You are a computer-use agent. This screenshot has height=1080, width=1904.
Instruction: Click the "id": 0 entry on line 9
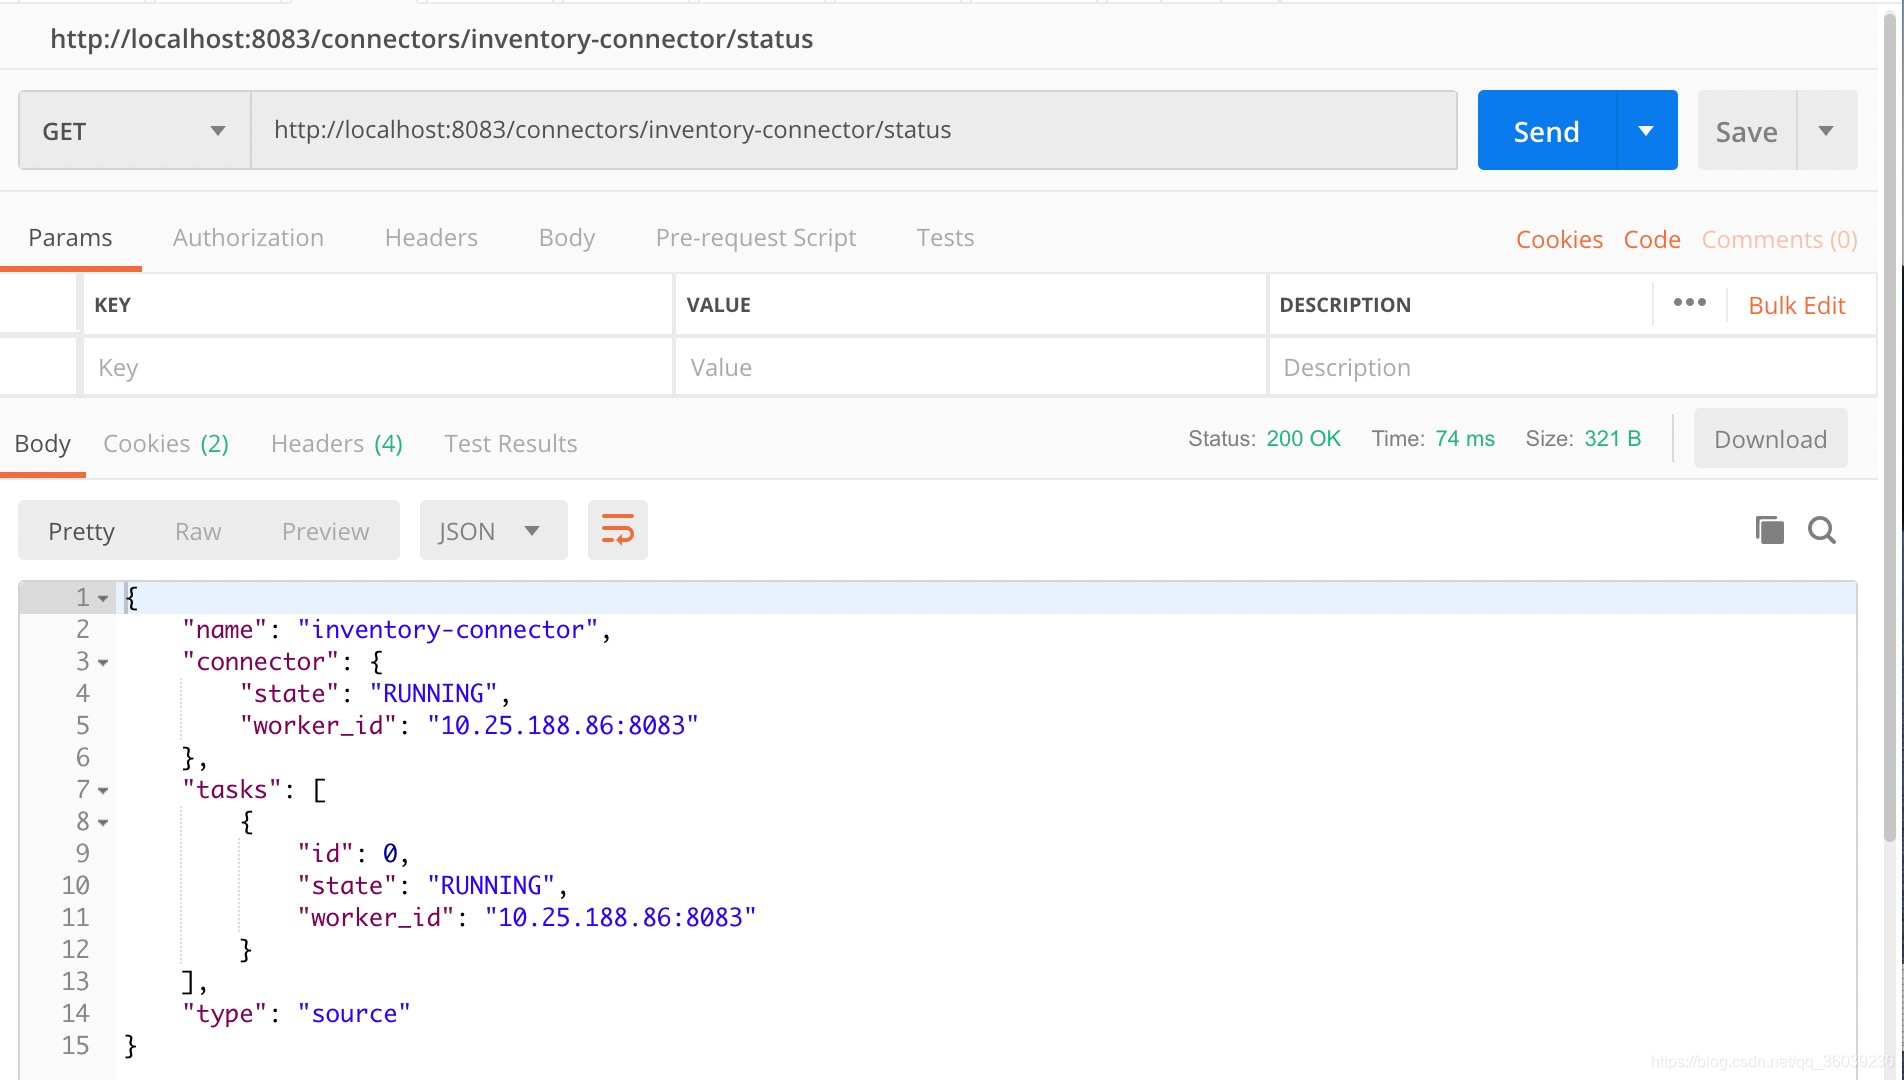click(353, 854)
